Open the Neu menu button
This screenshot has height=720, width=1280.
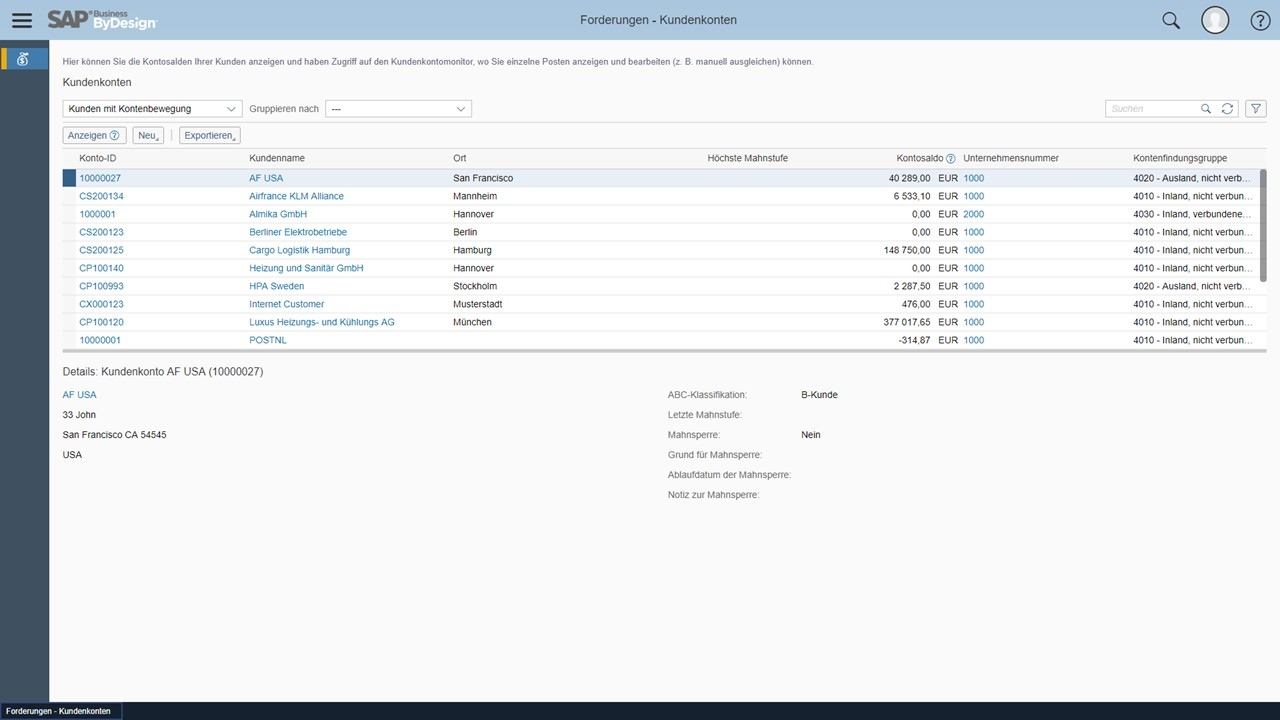[148, 135]
